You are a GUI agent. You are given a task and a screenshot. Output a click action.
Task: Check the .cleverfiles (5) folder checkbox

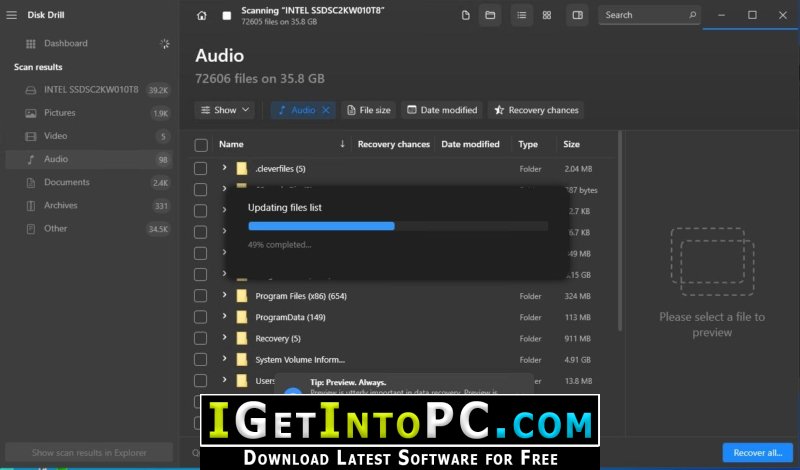point(201,168)
